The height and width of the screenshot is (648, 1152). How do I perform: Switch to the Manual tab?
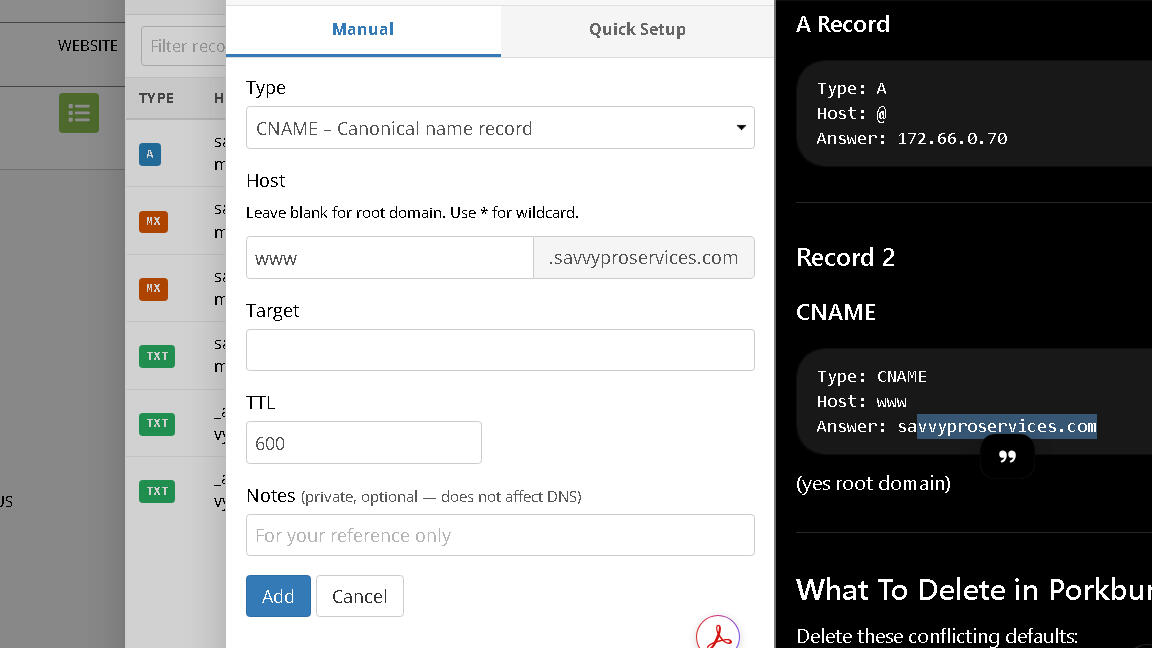363,29
